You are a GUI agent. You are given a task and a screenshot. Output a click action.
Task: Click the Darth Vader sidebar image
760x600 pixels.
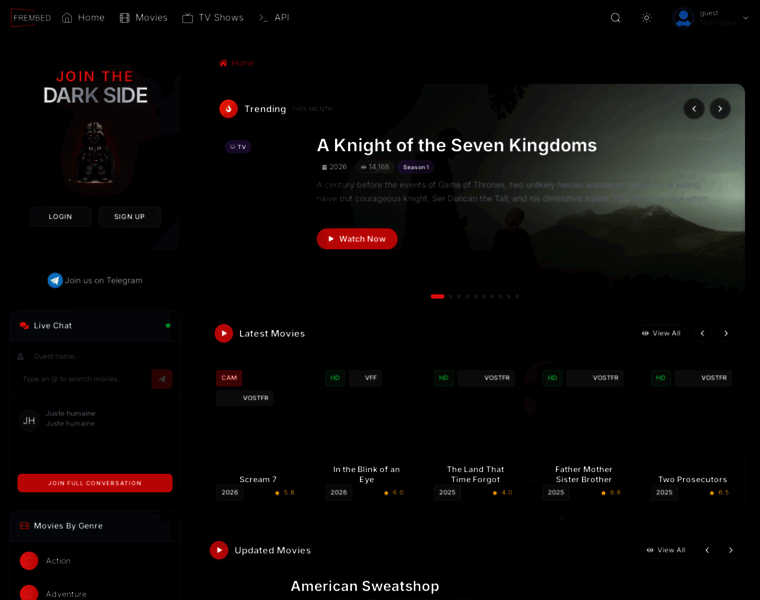[95, 153]
